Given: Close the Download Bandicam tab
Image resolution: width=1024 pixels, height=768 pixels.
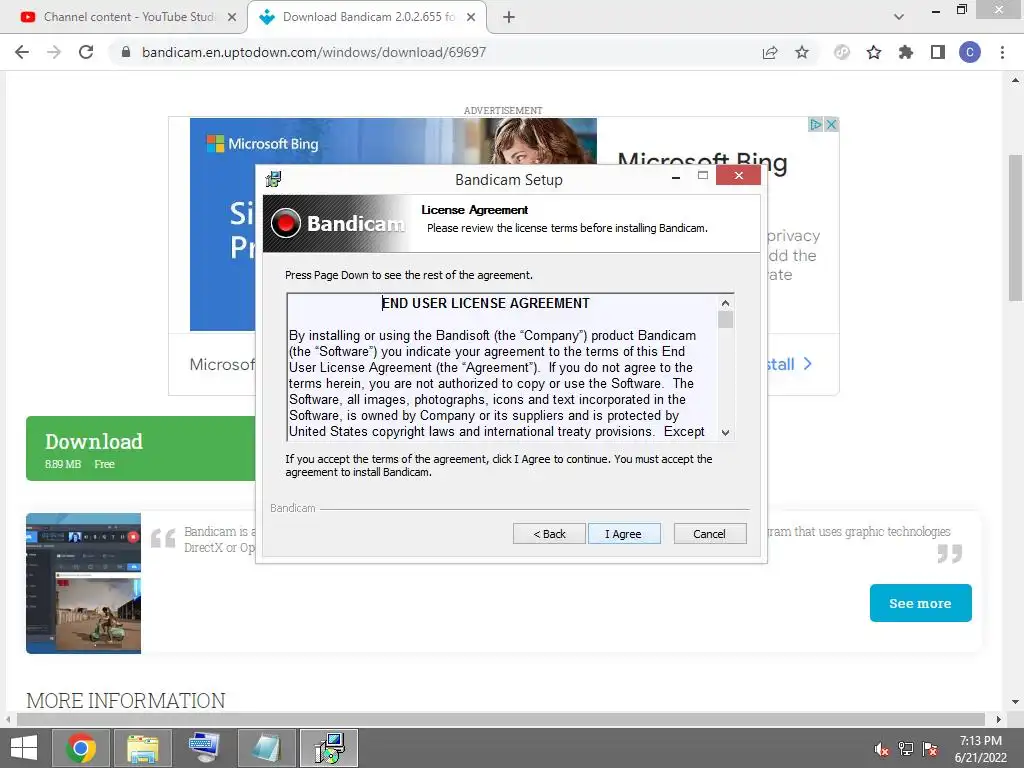Looking at the screenshot, I should pyautogui.click(x=471, y=18).
